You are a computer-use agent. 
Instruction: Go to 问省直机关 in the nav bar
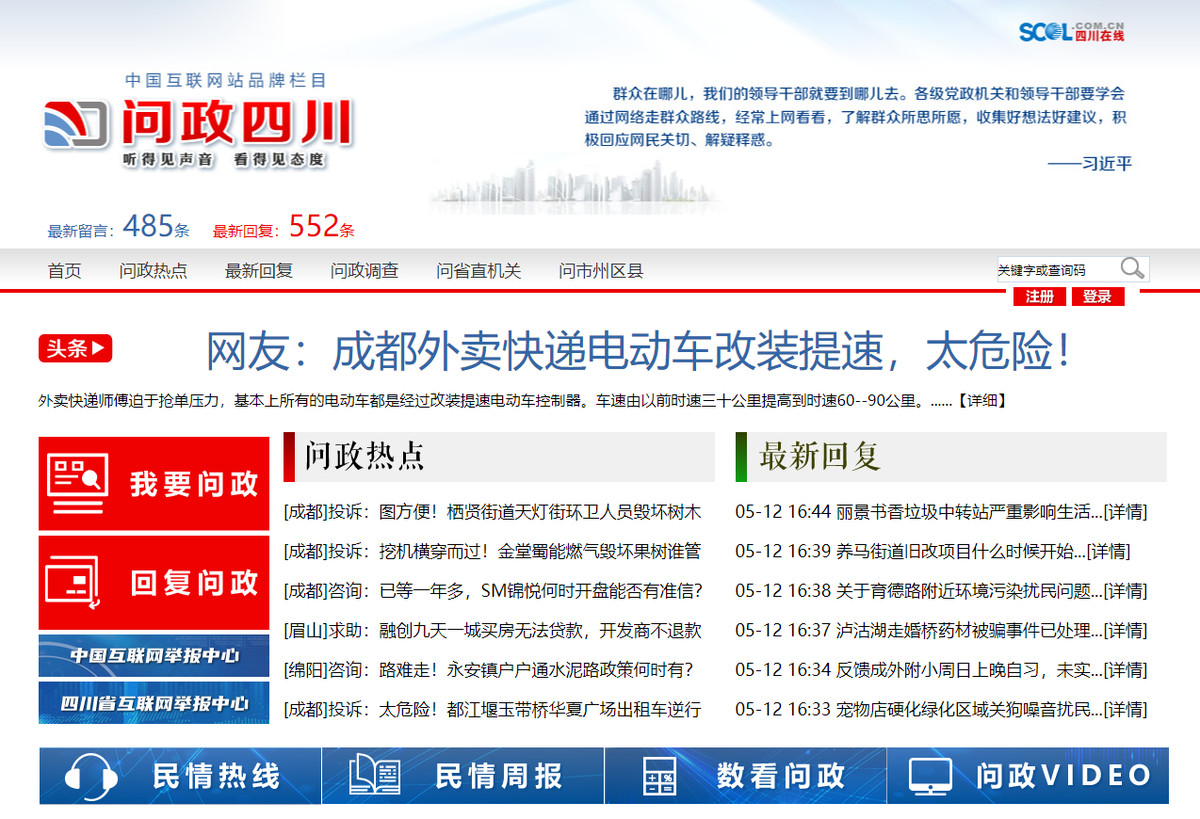click(x=479, y=271)
